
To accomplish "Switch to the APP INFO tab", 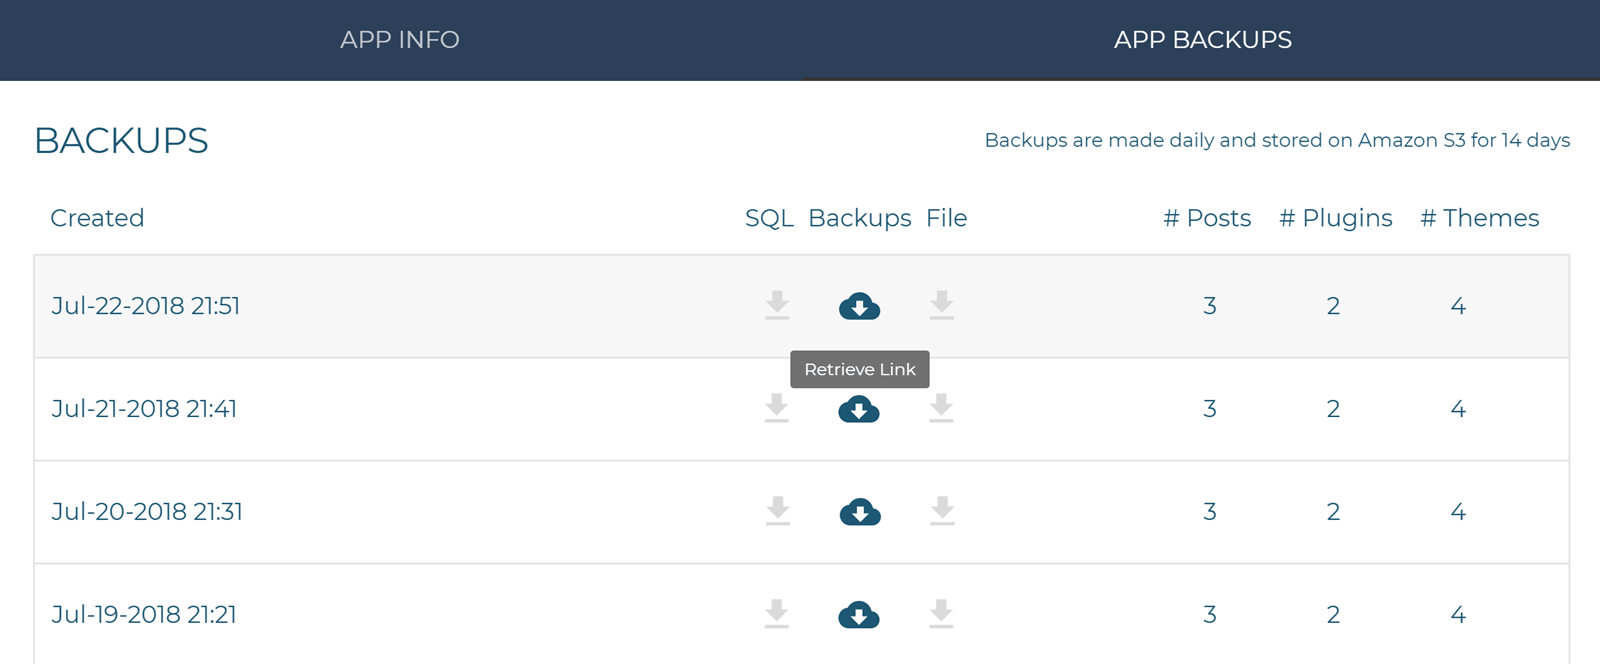I will 398,39.
